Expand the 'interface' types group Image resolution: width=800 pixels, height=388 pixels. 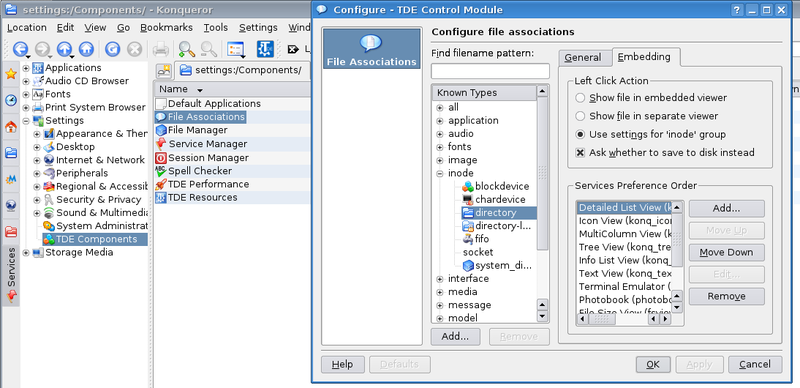pos(440,279)
